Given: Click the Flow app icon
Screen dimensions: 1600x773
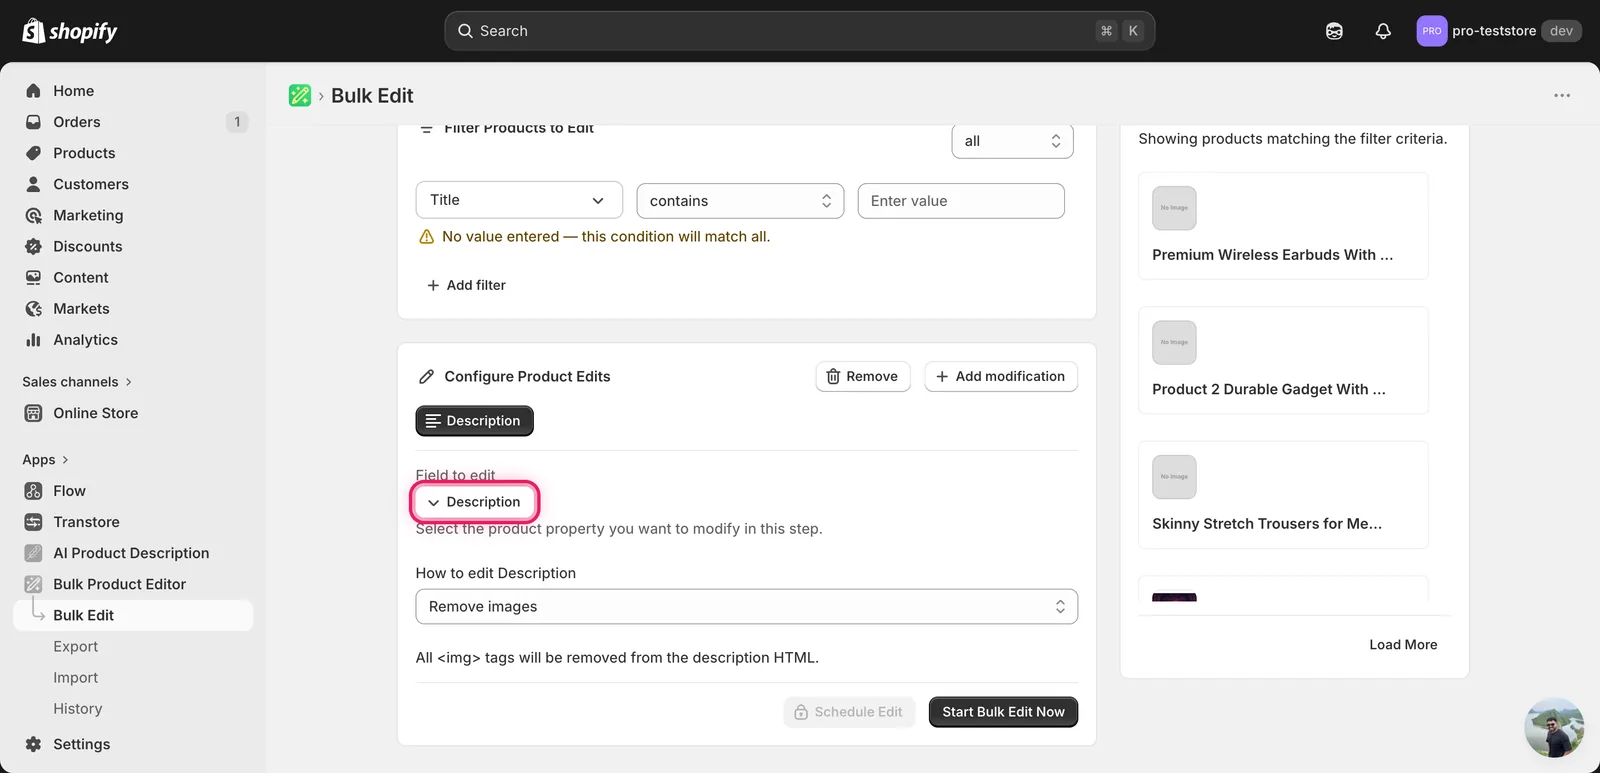Looking at the screenshot, I should coord(33,491).
